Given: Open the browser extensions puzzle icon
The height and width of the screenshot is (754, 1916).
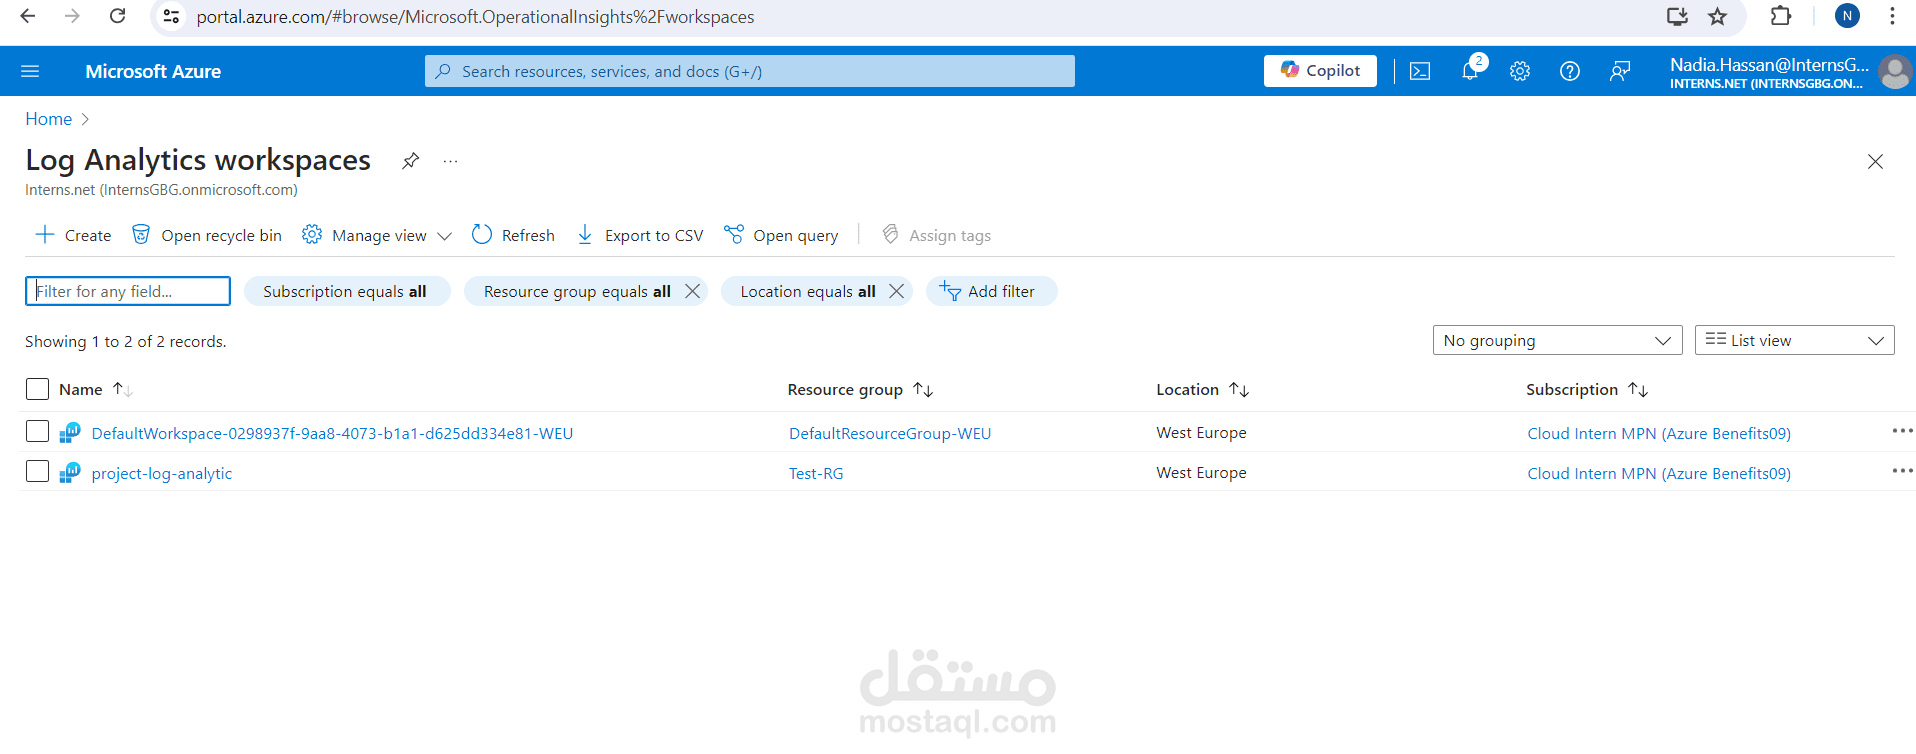Looking at the screenshot, I should (x=1781, y=16).
